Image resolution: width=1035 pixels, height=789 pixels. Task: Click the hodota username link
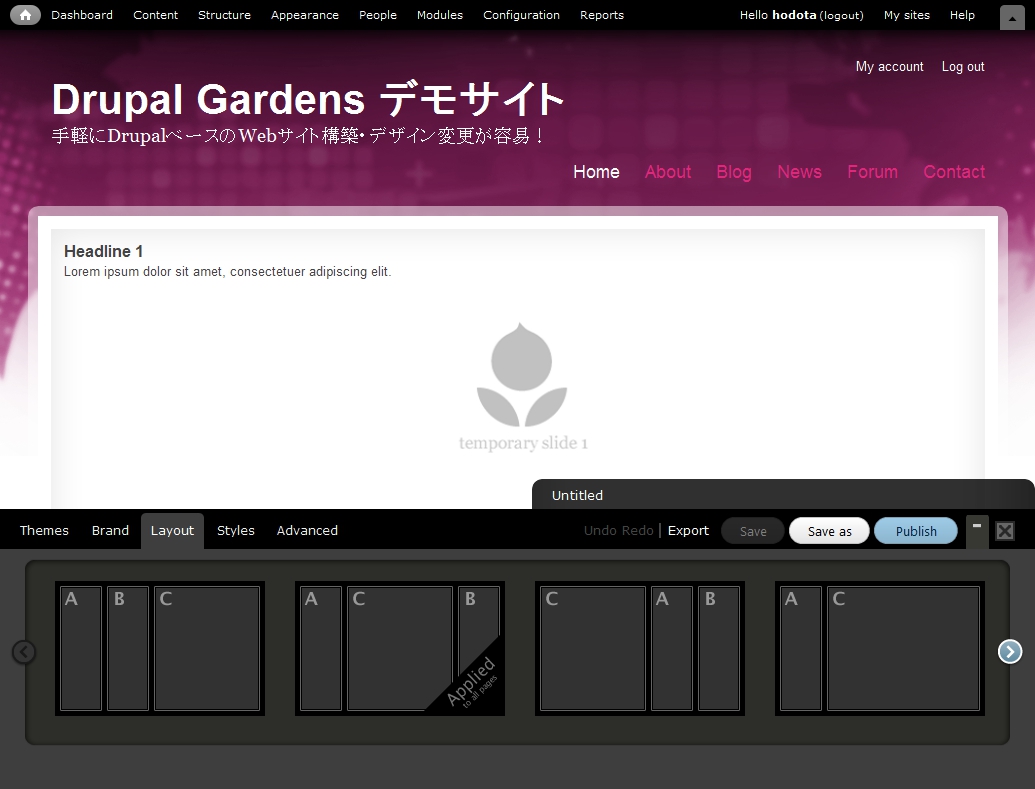(794, 15)
